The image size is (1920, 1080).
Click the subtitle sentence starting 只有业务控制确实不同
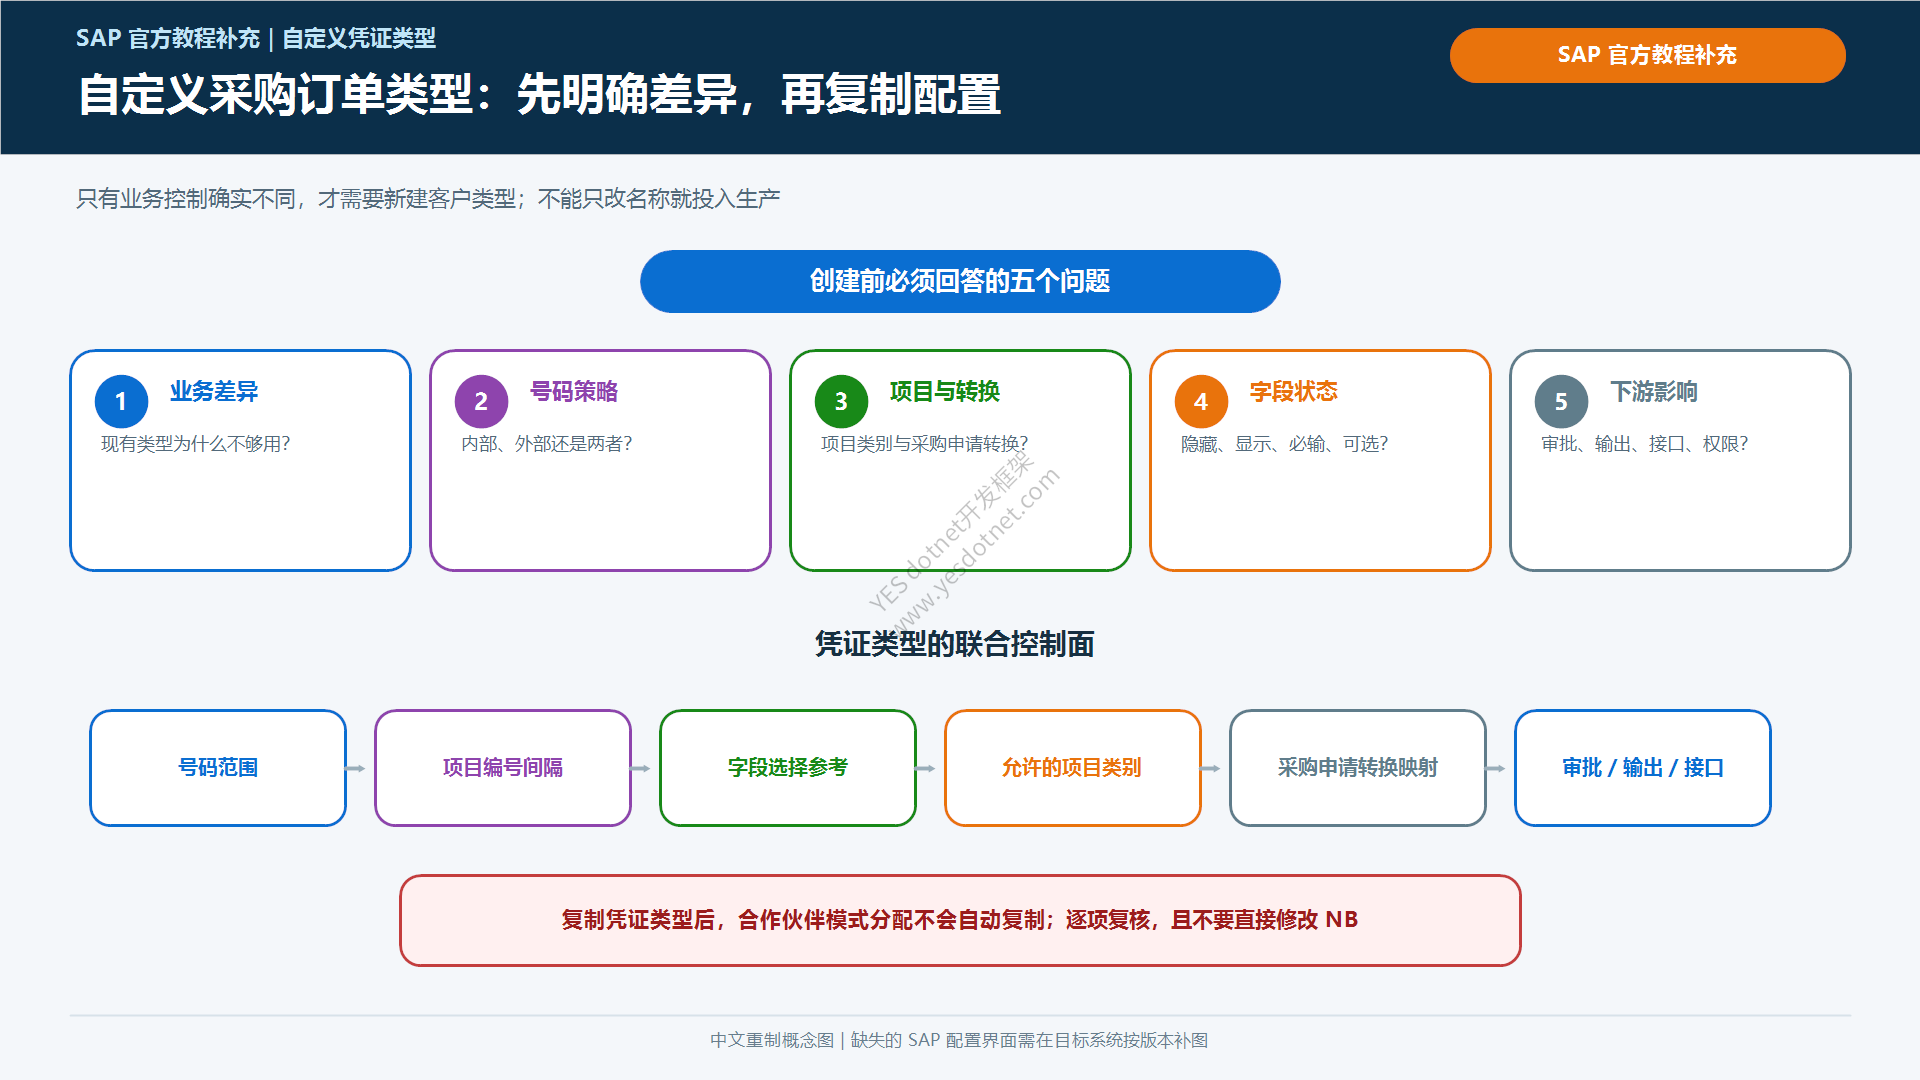click(428, 199)
